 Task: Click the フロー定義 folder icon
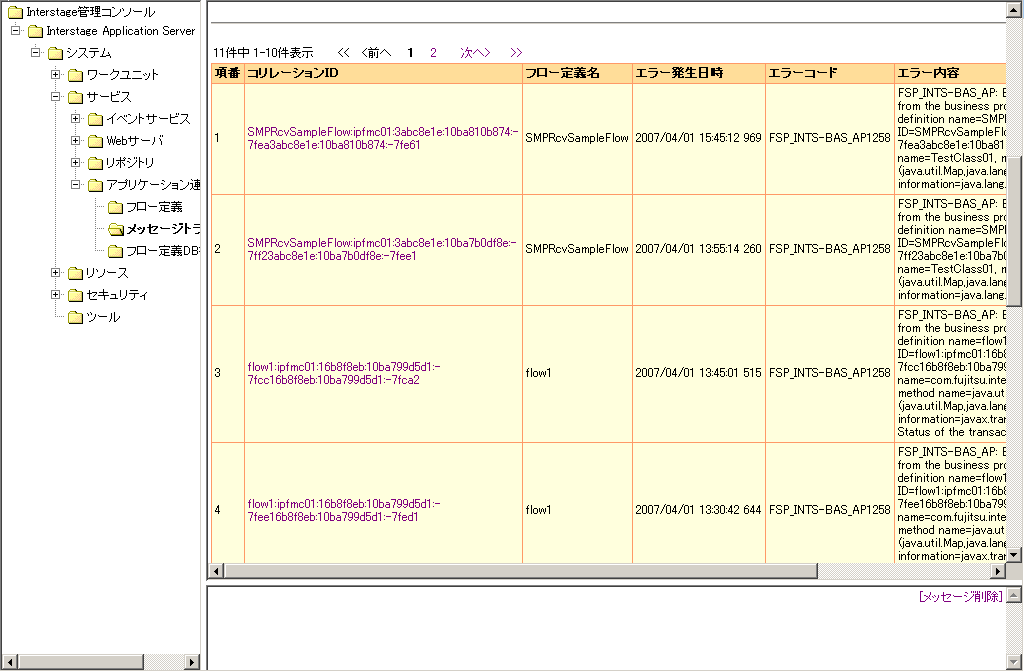[115, 207]
